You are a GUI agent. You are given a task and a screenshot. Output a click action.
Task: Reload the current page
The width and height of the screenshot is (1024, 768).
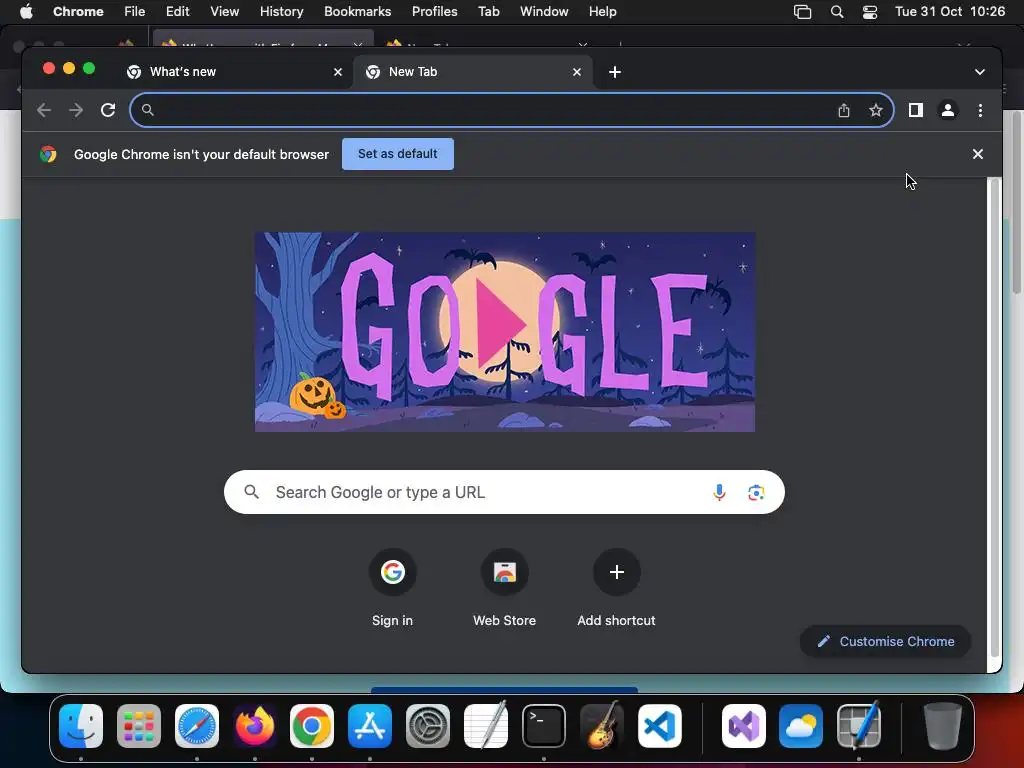pyautogui.click(x=108, y=110)
